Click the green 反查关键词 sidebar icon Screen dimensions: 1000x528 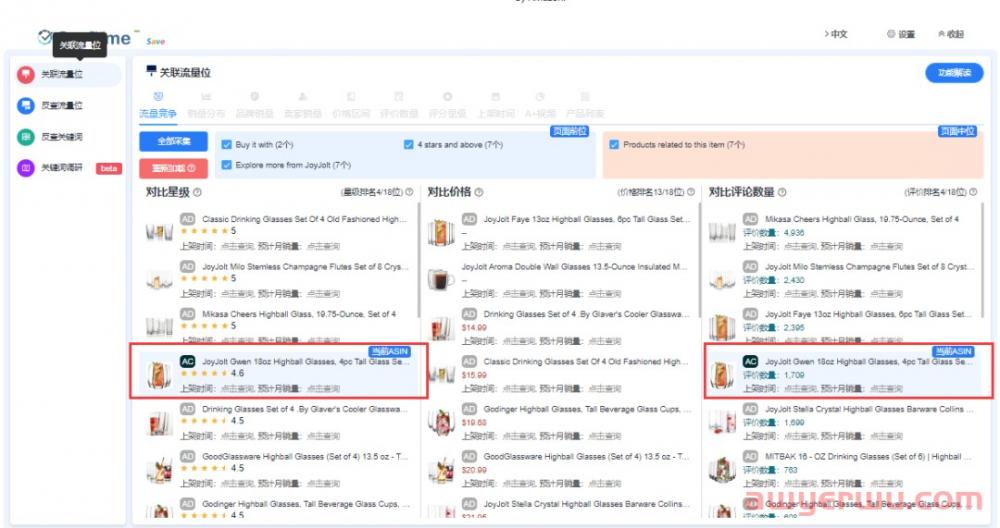[x=26, y=136]
